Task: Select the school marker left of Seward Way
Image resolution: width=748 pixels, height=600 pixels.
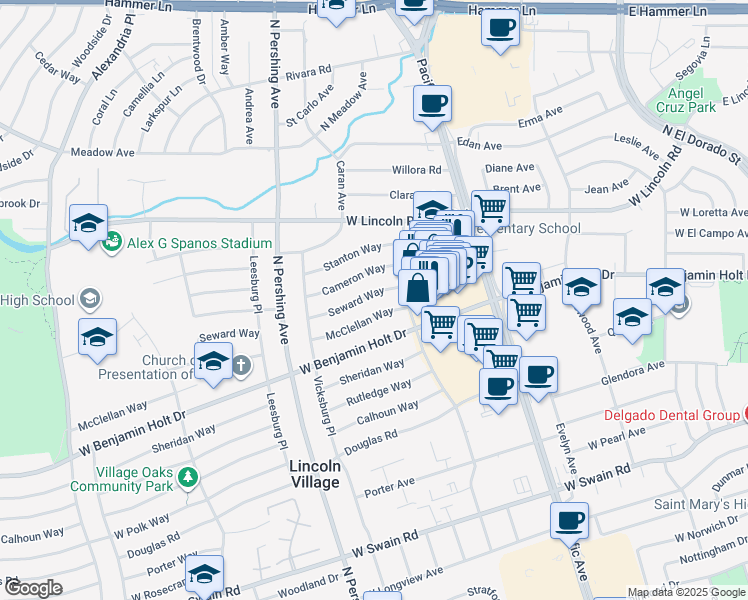Action: tap(97, 337)
